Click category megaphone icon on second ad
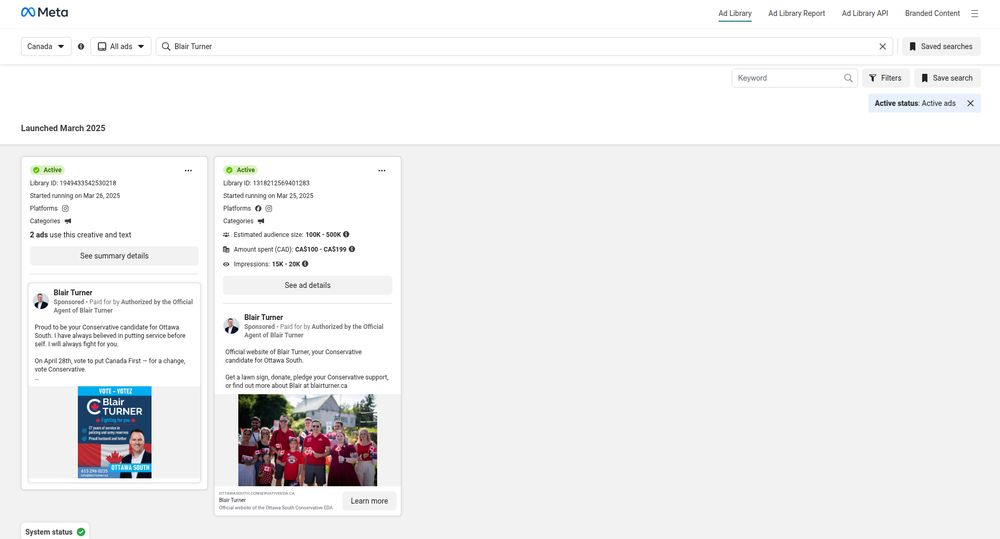Screen dimensions: 1000x539 [x=261, y=221]
